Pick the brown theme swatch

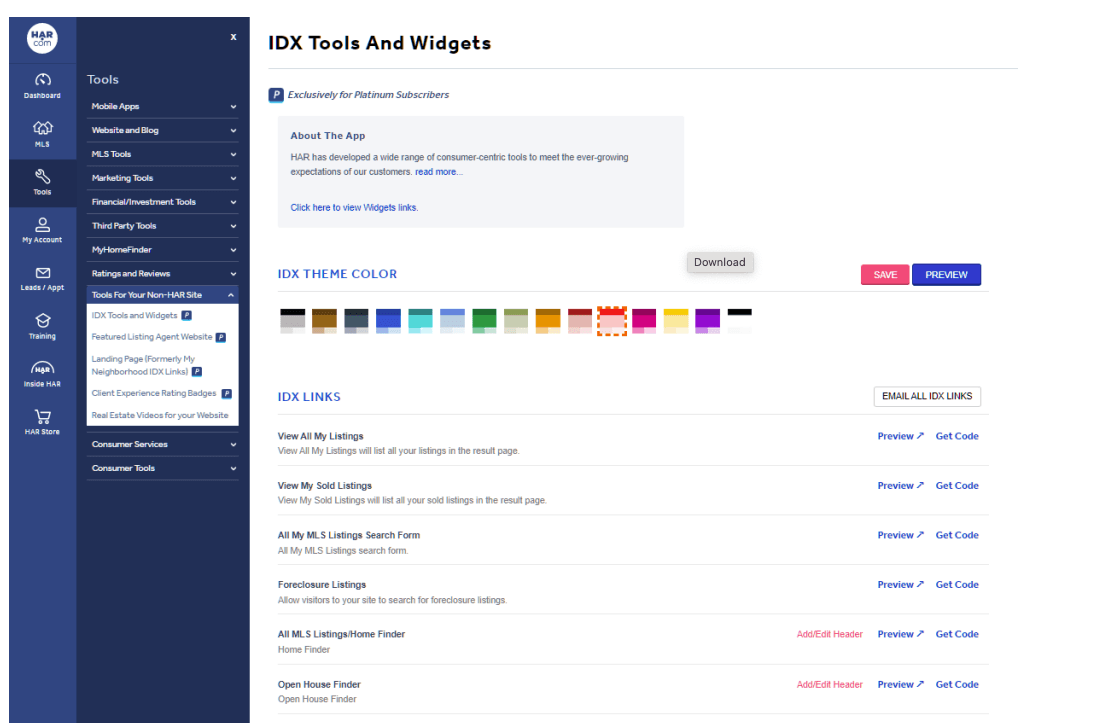click(325, 321)
